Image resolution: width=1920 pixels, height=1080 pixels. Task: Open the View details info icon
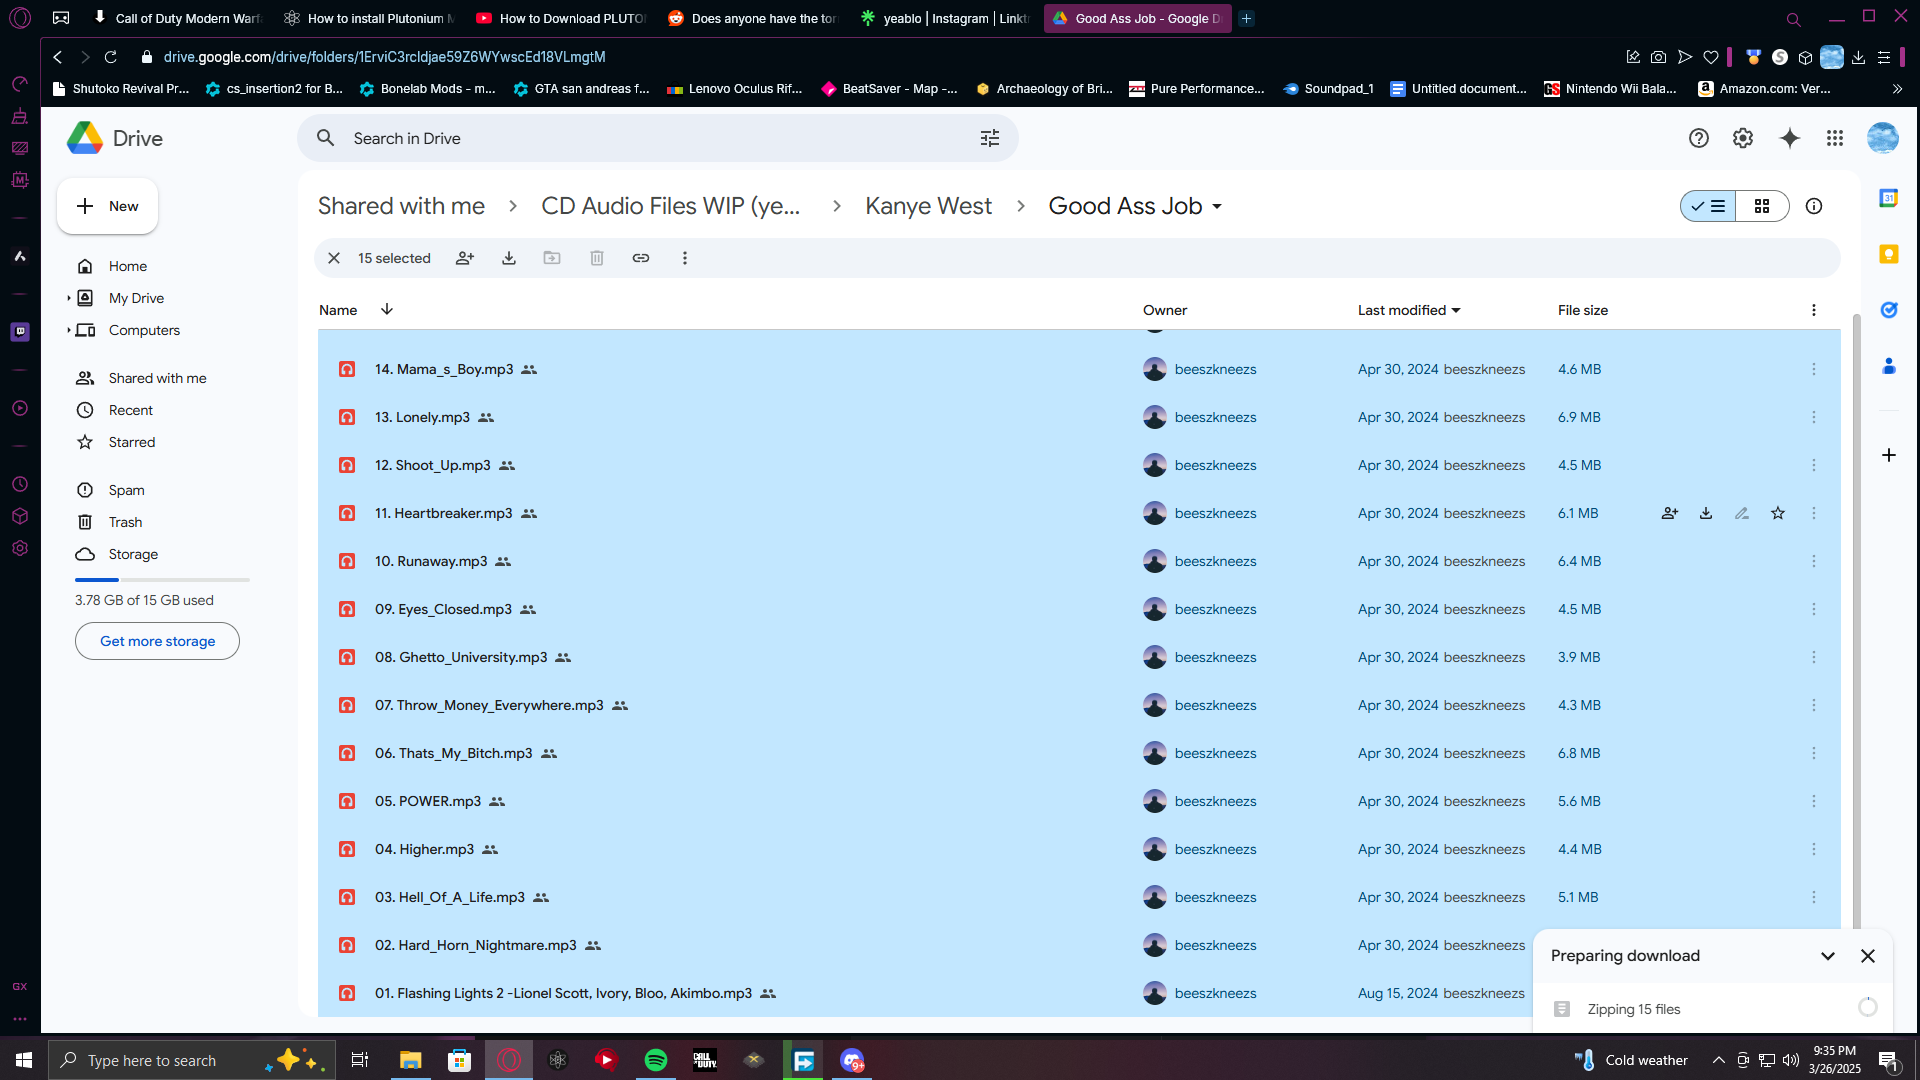coord(1814,206)
